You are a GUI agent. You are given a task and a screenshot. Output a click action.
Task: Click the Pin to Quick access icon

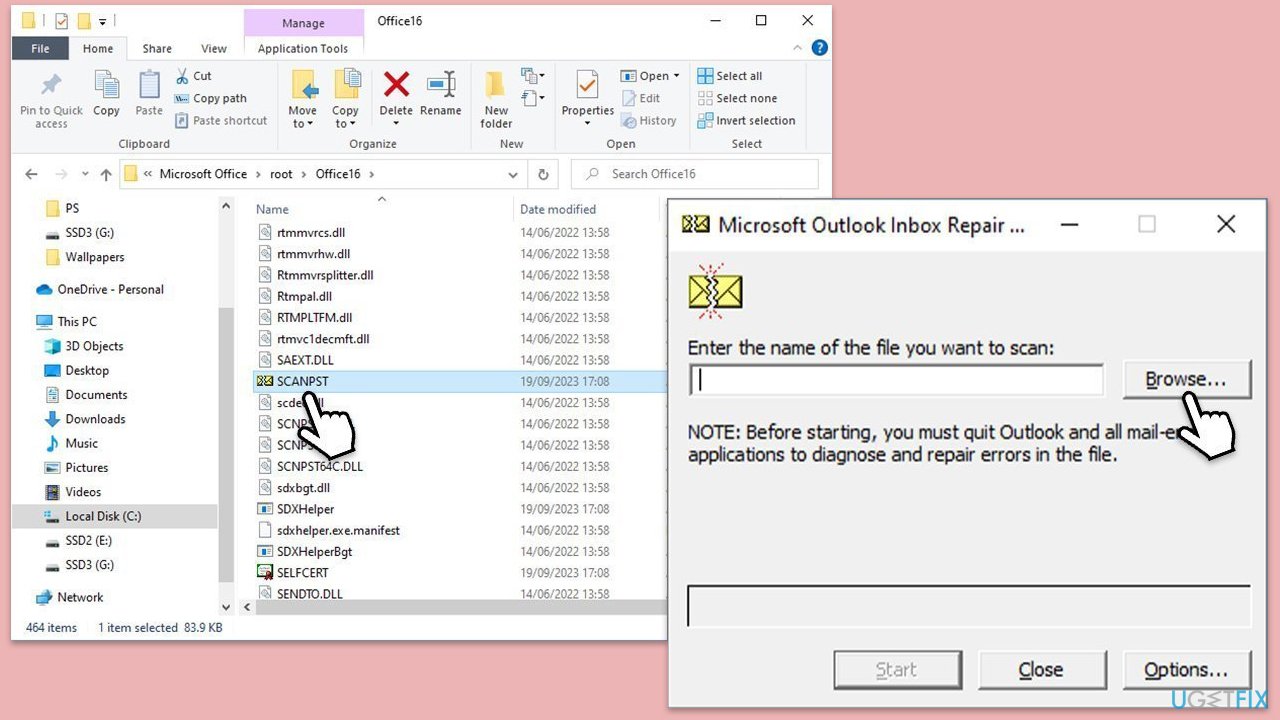(x=51, y=87)
